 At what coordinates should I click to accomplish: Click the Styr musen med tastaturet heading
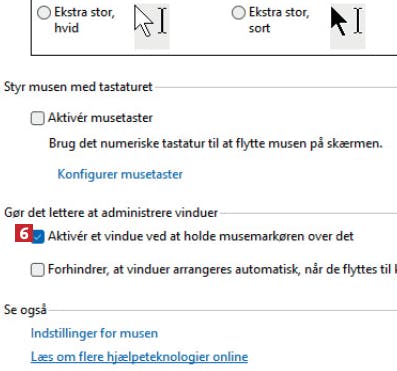coord(78,87)
